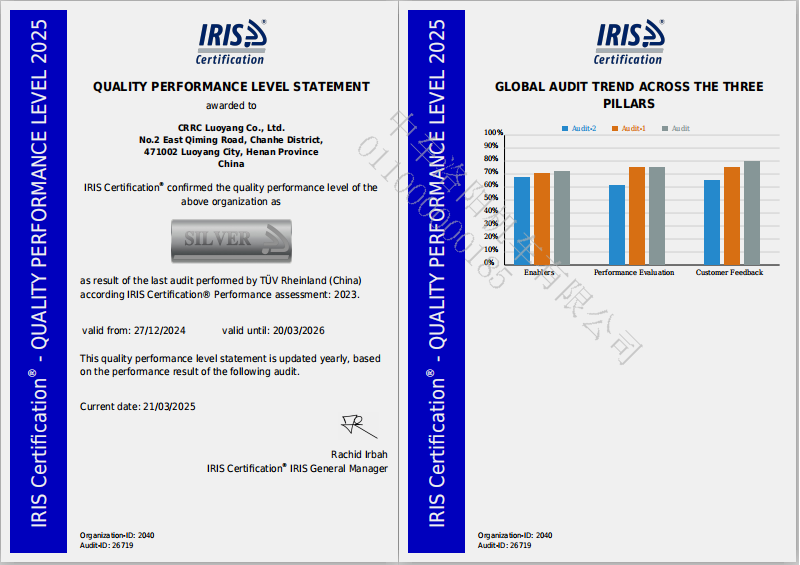
Task: Select the blue Enablers bar in chart
Action: (522, 220)
